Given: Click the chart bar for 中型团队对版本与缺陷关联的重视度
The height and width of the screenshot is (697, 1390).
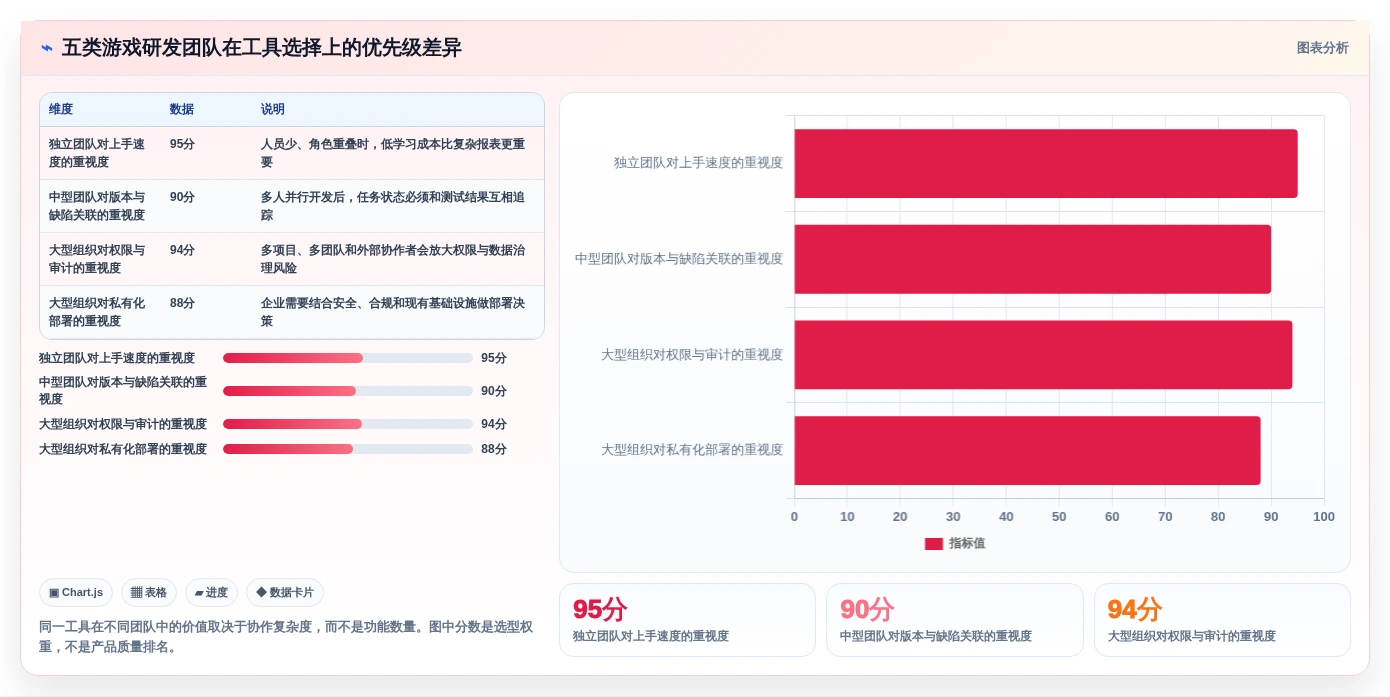Looking at the screenshot, I should [1033, 259].
